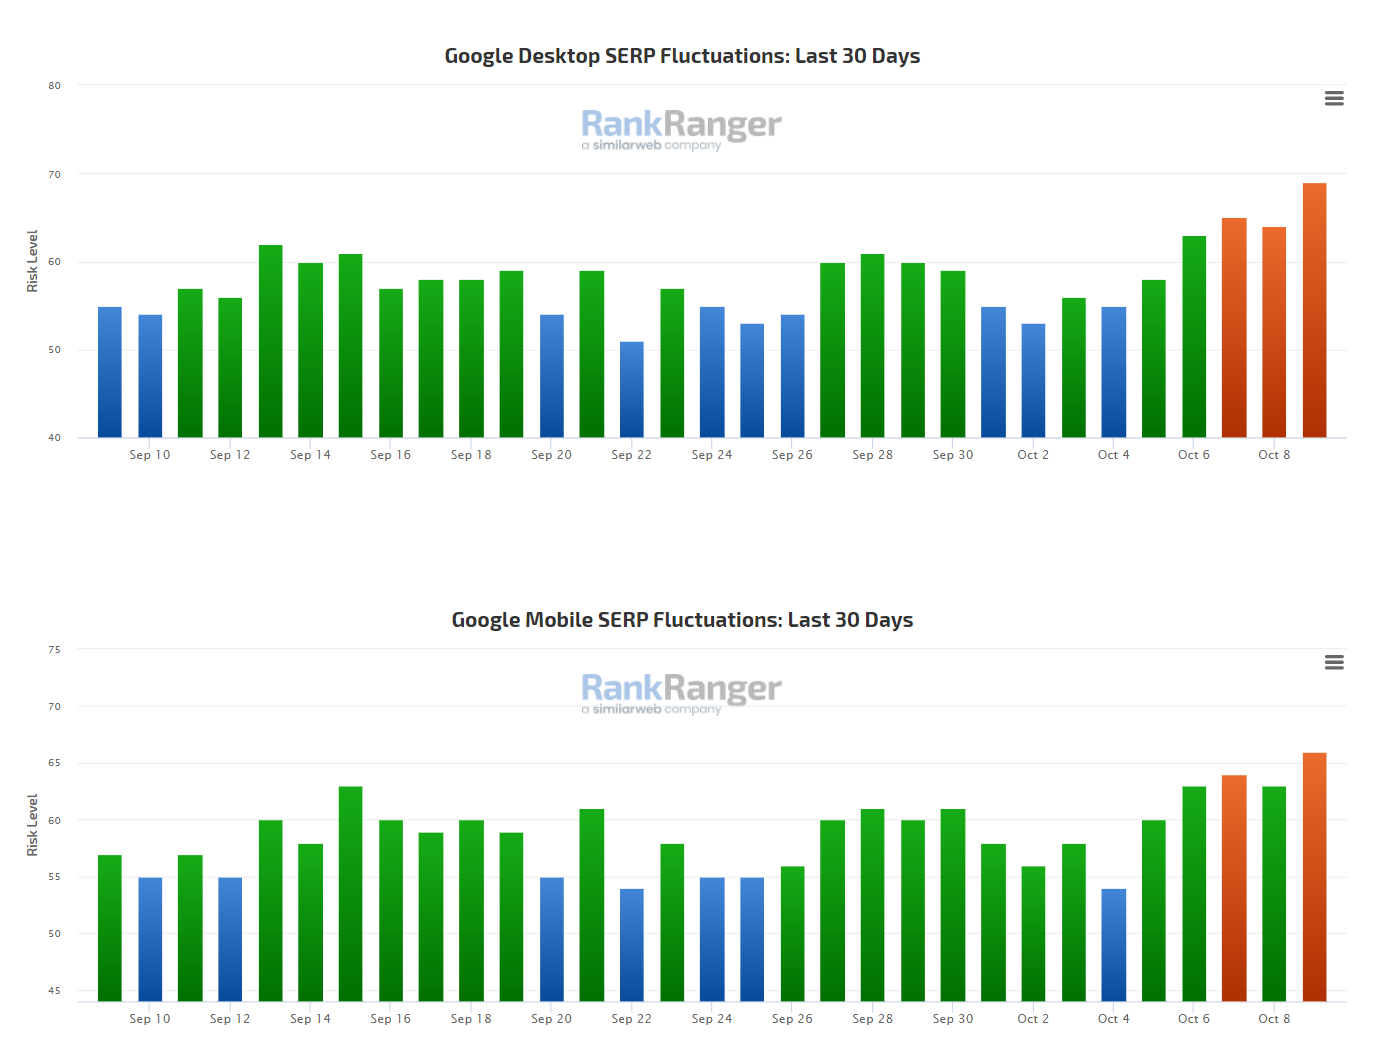This screenshot has height=1054, width=1376.
Task: Click the Sep 16 x-axis label on desktop chart
Action: click(390, 455)
